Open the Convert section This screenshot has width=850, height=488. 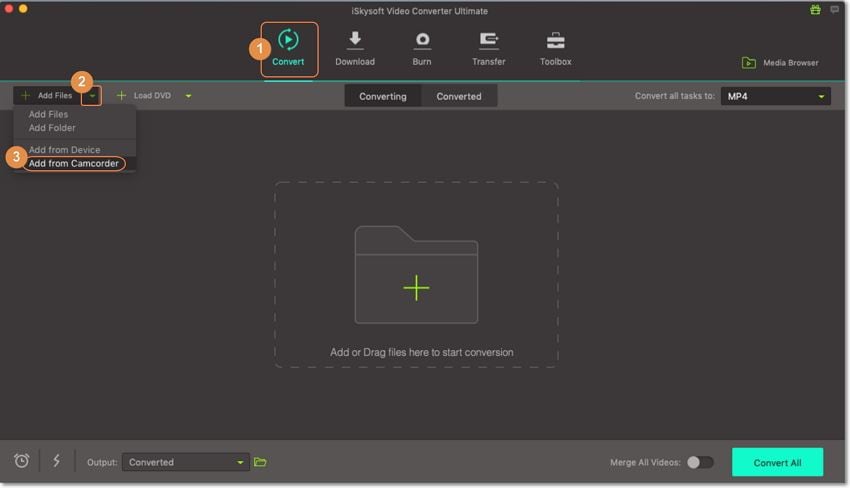288,49
